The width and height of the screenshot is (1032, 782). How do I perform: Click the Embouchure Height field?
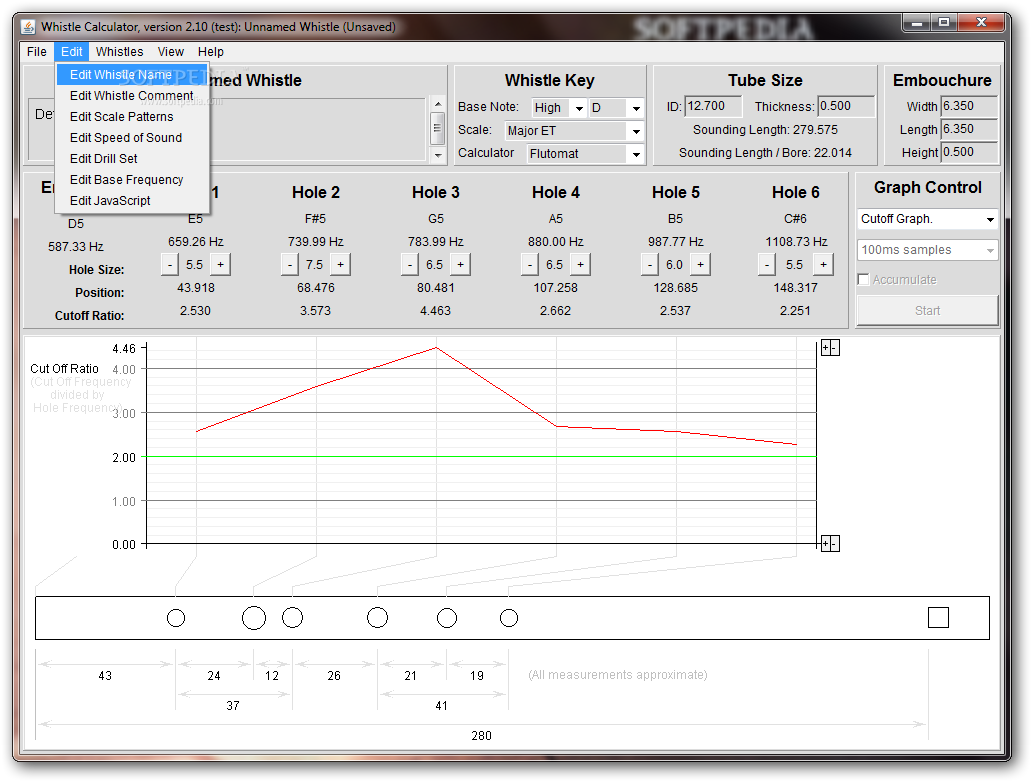coord(969,152)
